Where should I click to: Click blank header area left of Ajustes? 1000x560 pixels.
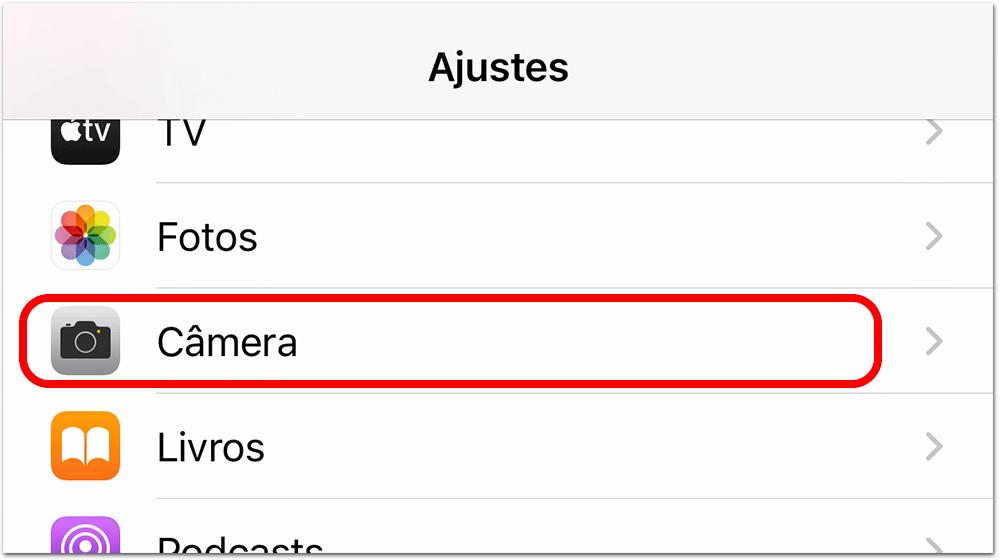(200, 67)
